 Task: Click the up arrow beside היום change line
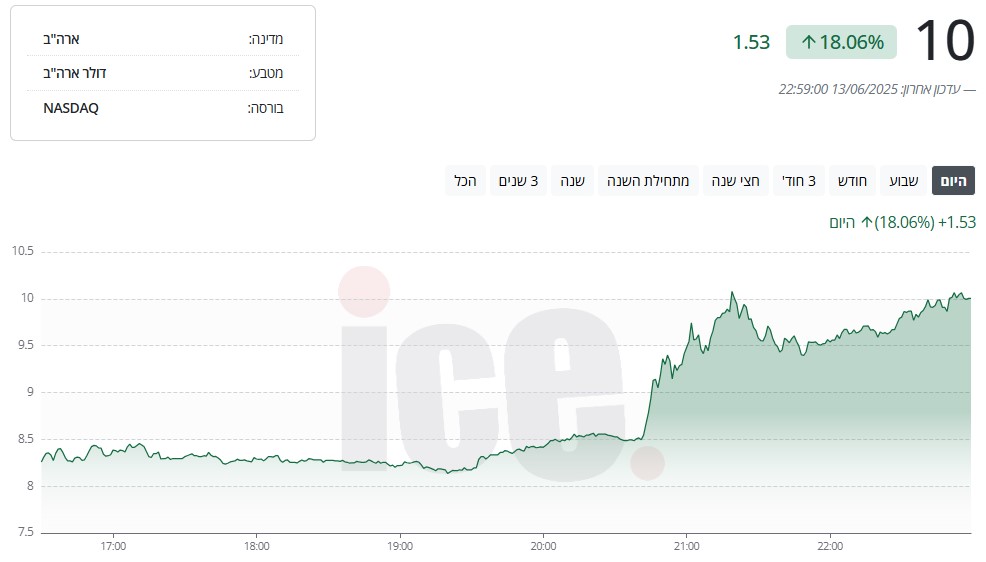click(867, 222)
